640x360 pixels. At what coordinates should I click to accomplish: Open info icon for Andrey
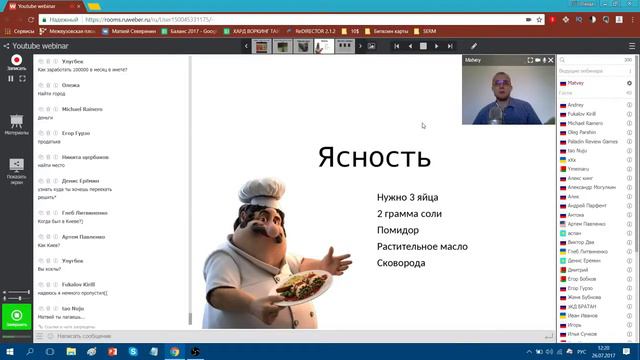tap(629, 105)
